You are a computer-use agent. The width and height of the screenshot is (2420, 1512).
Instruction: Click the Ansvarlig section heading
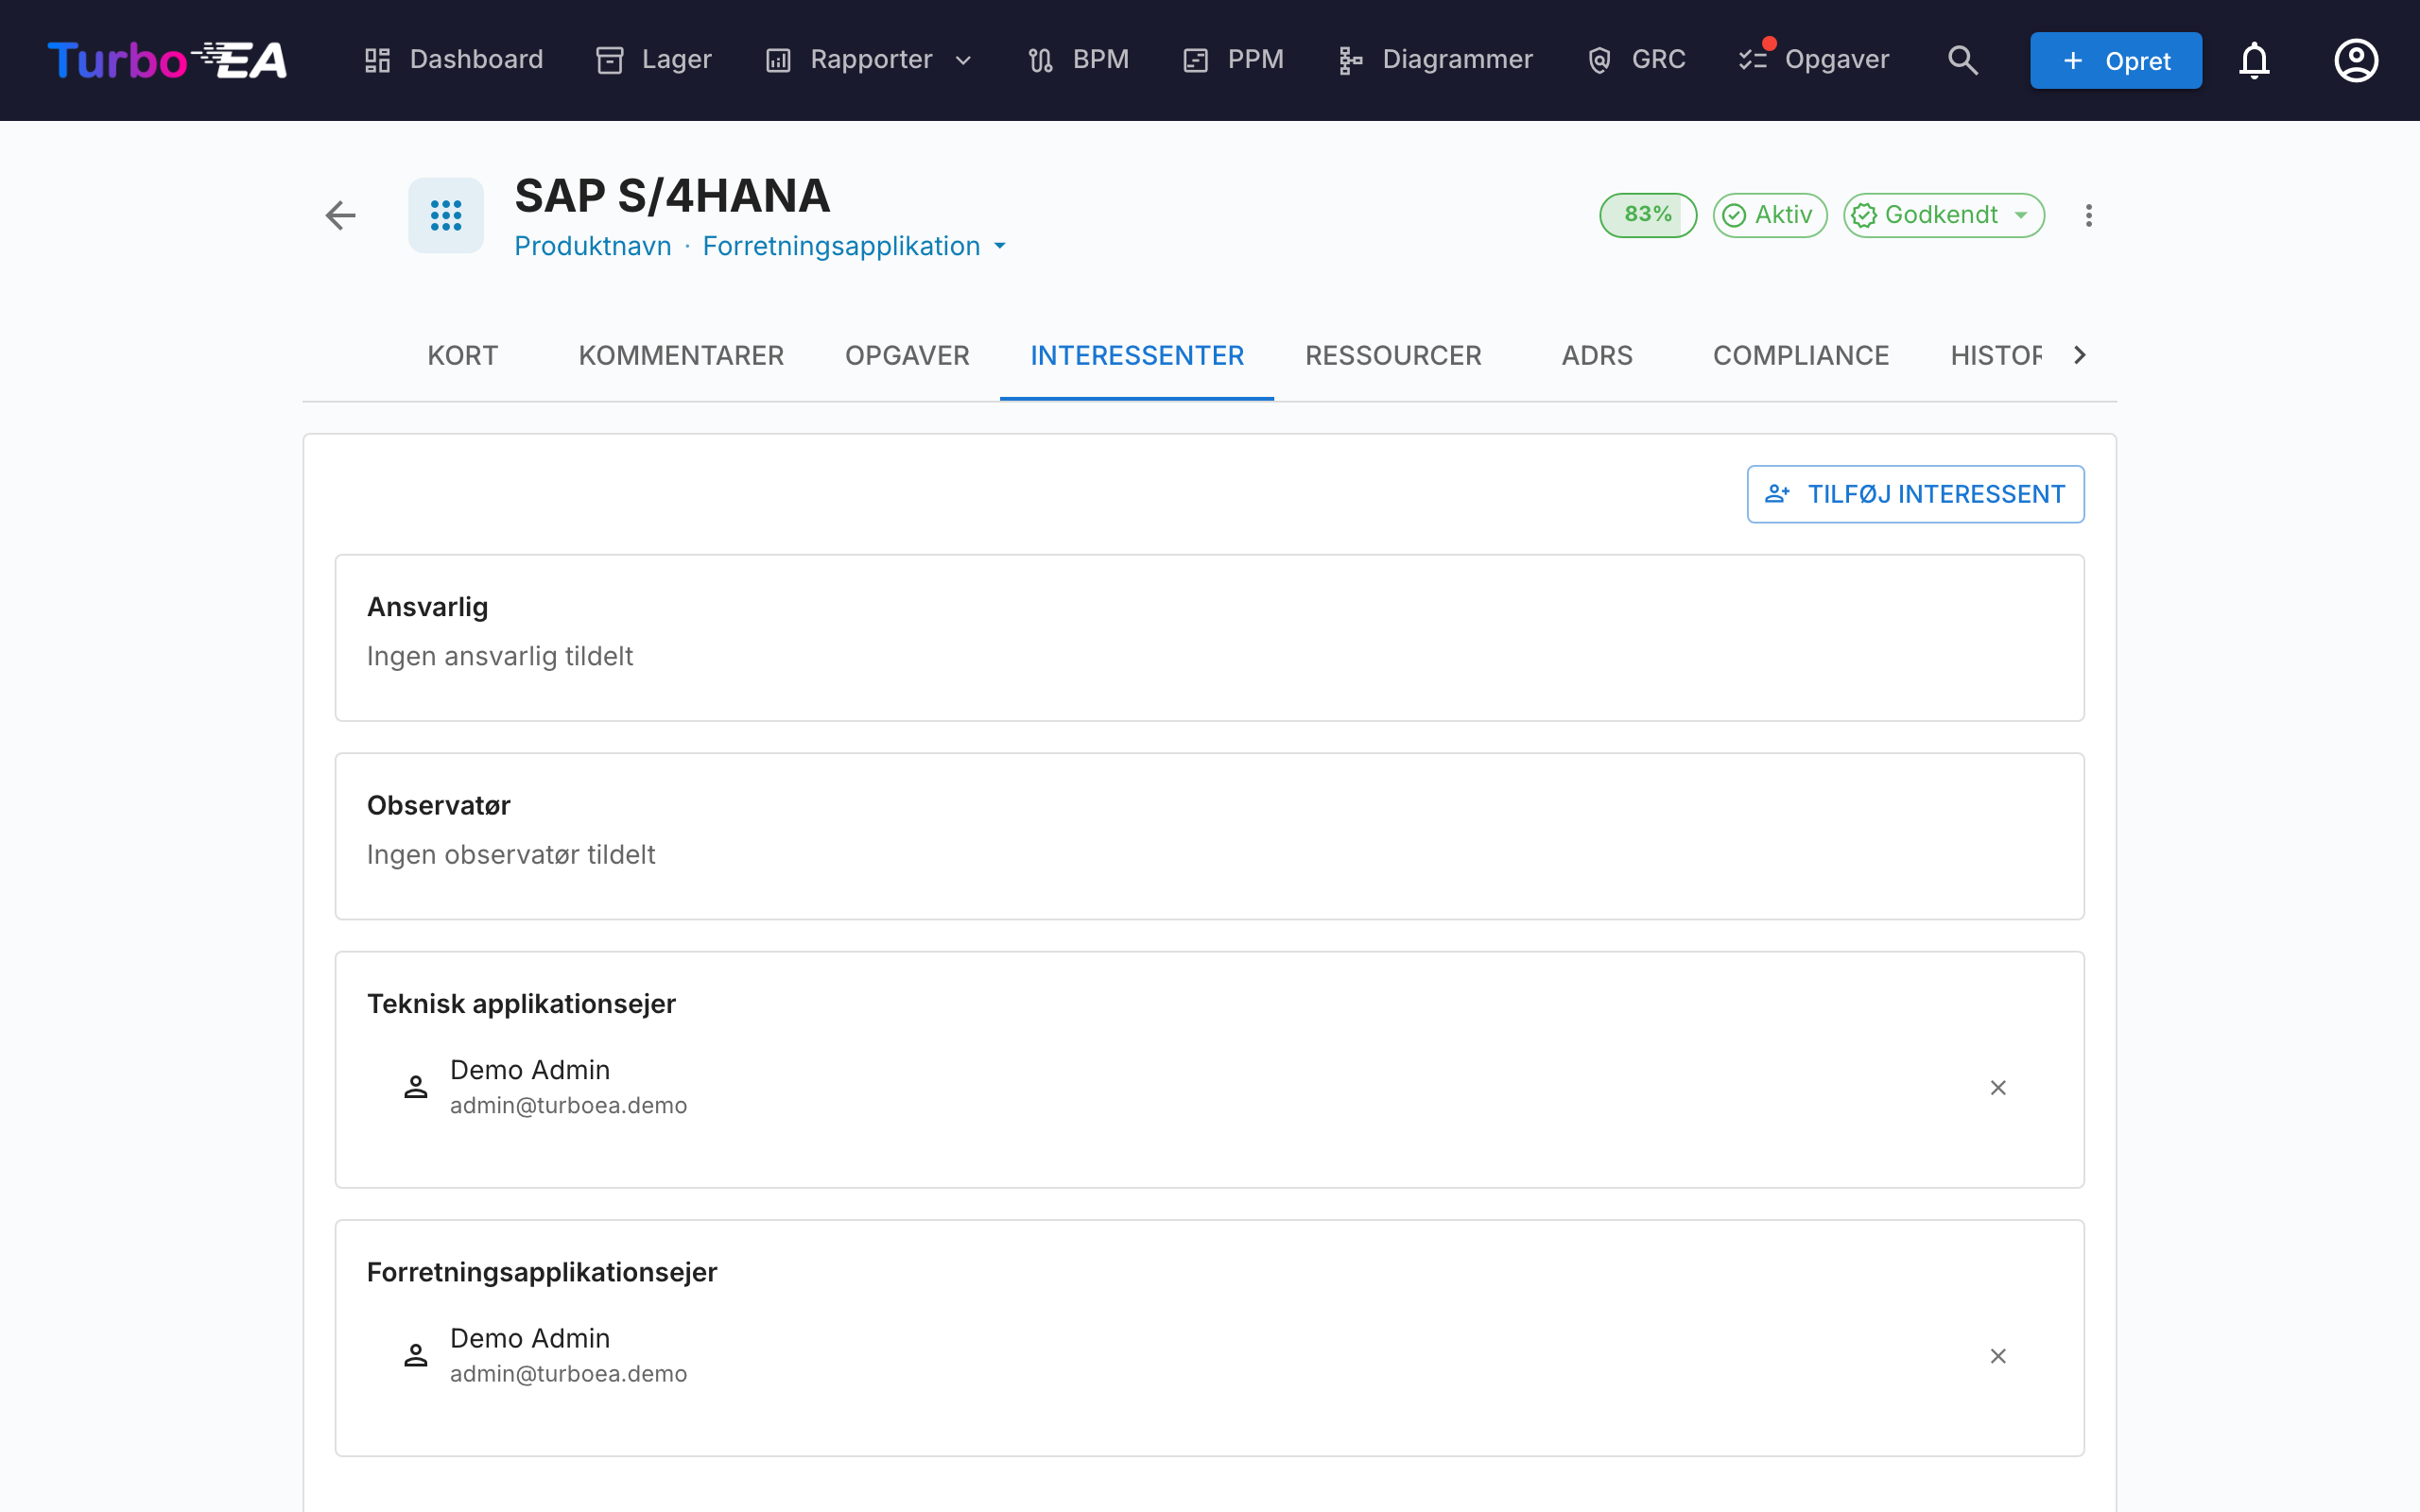[x=427, y=607]
